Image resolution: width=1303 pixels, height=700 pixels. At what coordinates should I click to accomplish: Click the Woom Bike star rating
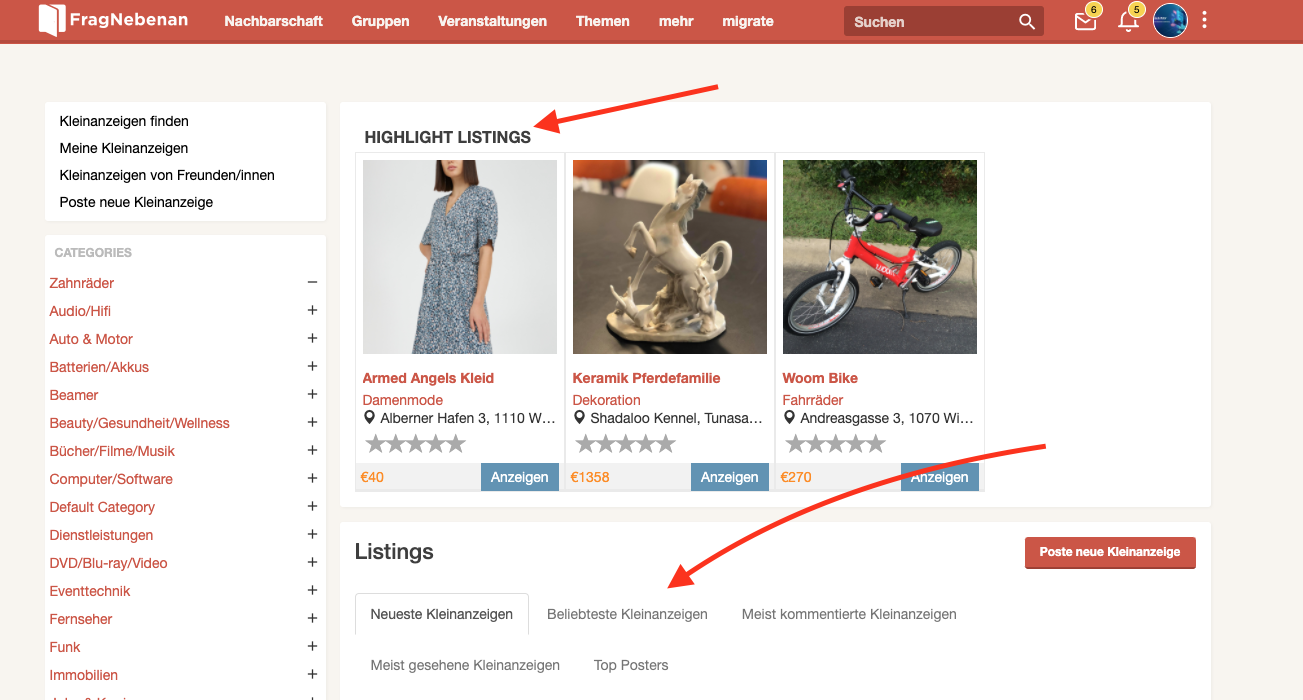pyautogui.click(x=835, y=443)
